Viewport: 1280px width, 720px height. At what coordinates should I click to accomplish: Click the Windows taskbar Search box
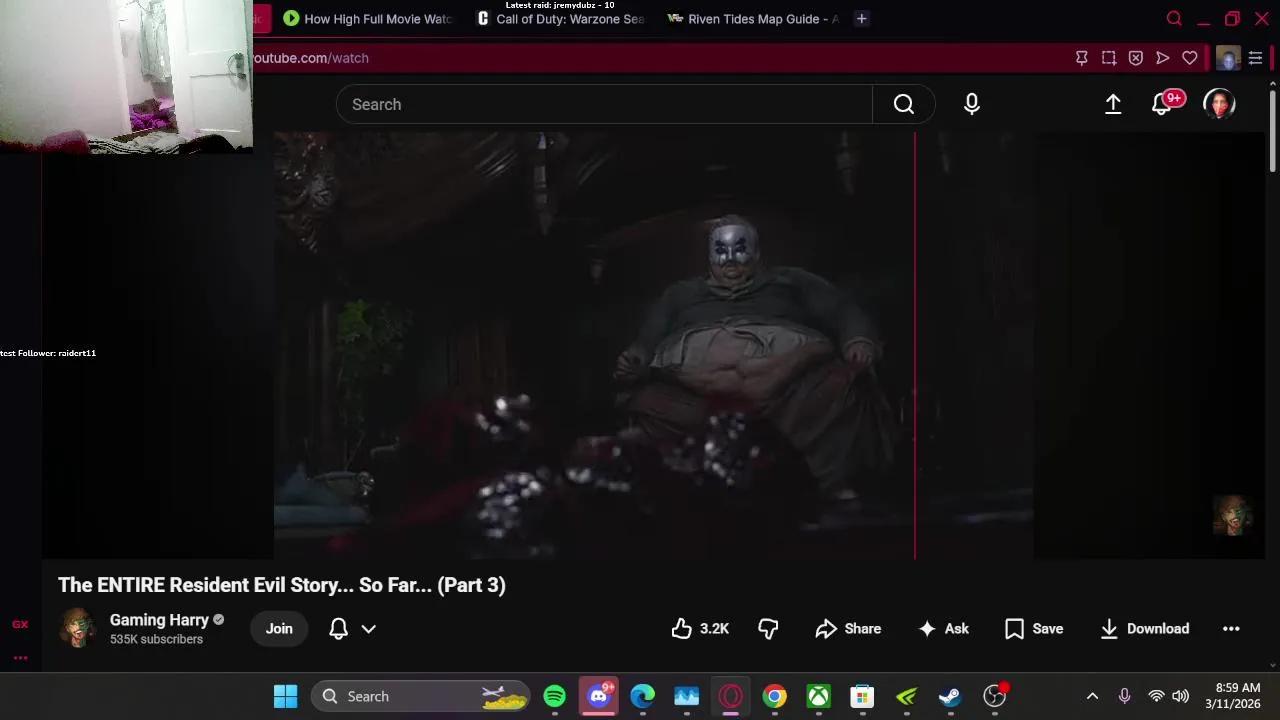[421, 696]
